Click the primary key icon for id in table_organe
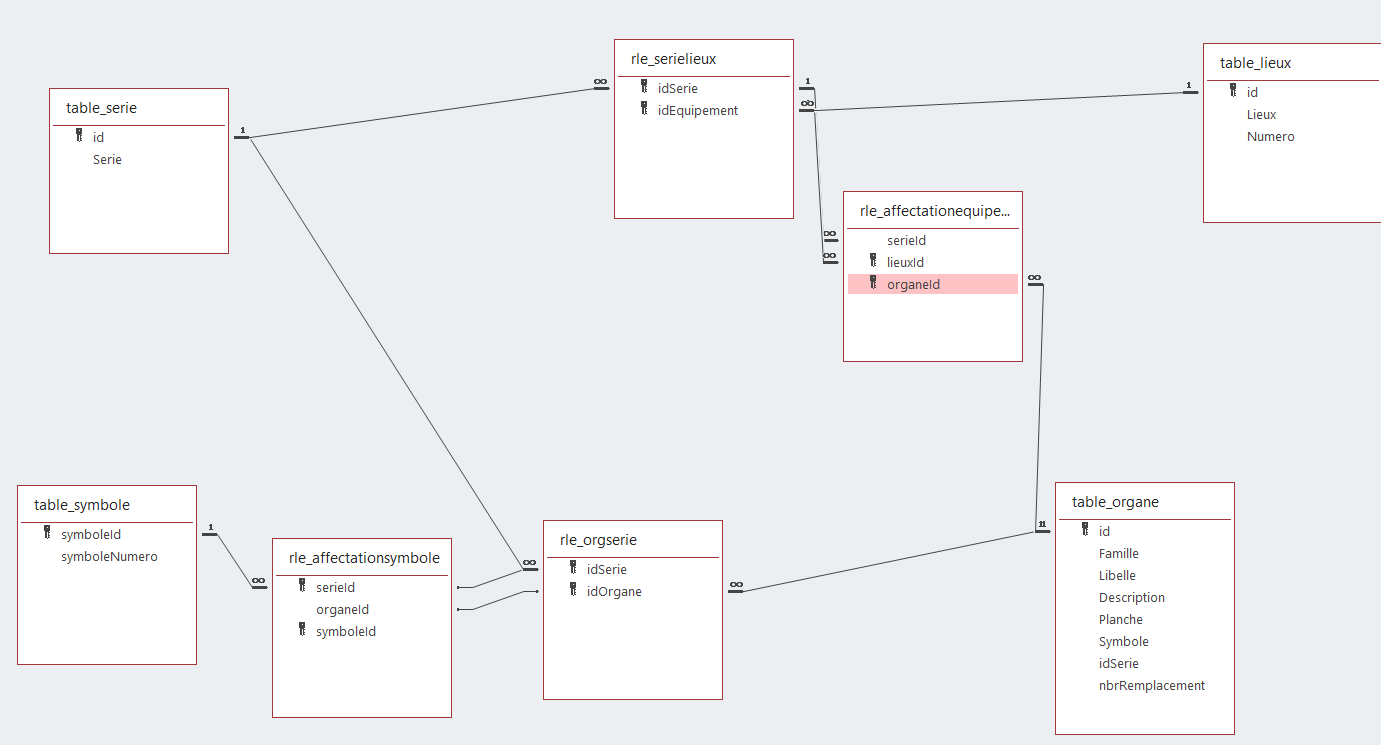This screenshot has width=1381, height=745. click(1085, 530)
